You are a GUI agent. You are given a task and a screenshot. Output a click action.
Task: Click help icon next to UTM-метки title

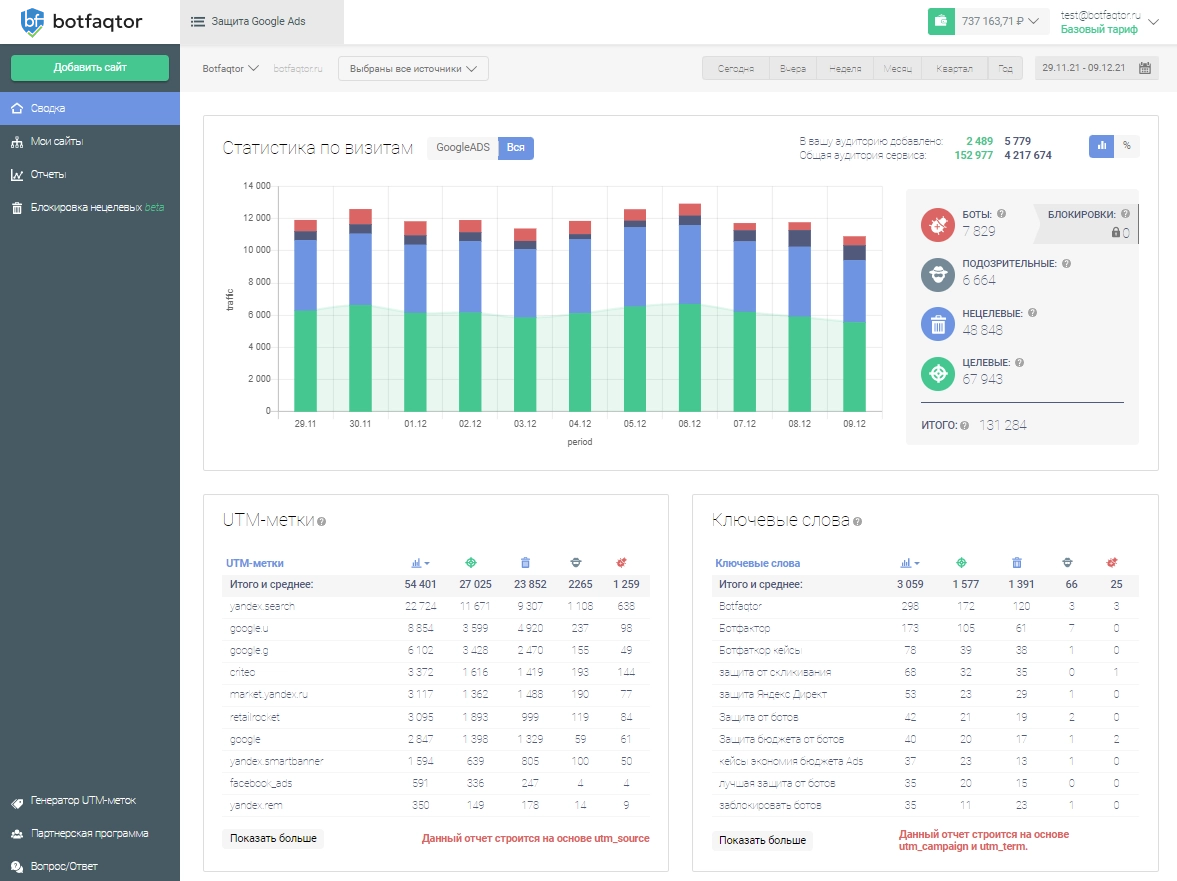click(322, 521)
